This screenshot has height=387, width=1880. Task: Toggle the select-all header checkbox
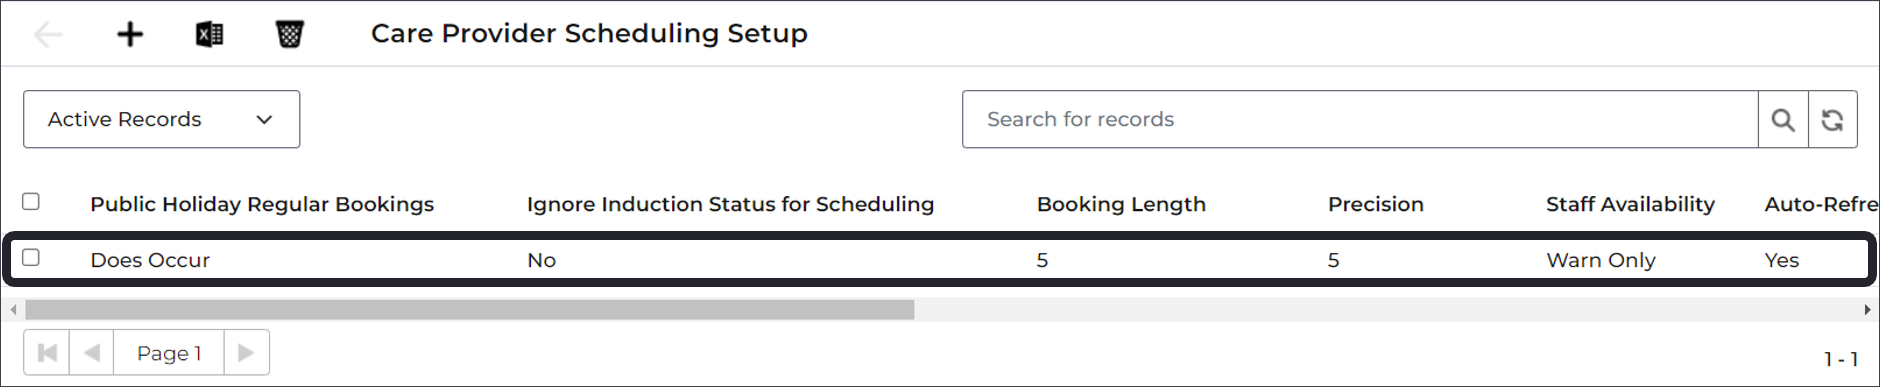31,202
